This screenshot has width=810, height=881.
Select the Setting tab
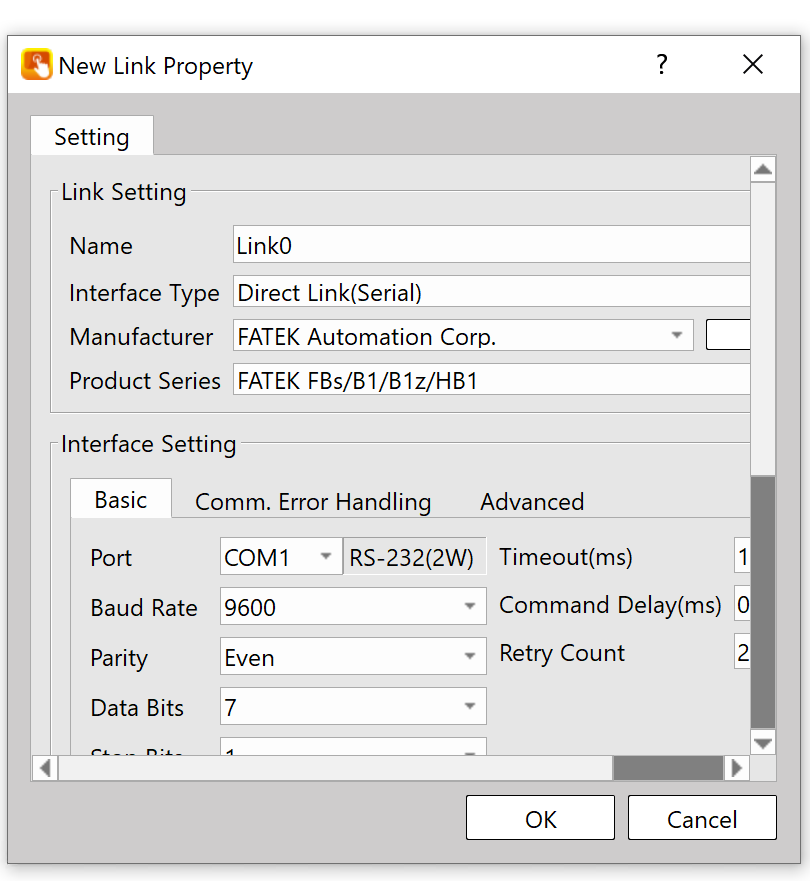(x=92, y=137)
